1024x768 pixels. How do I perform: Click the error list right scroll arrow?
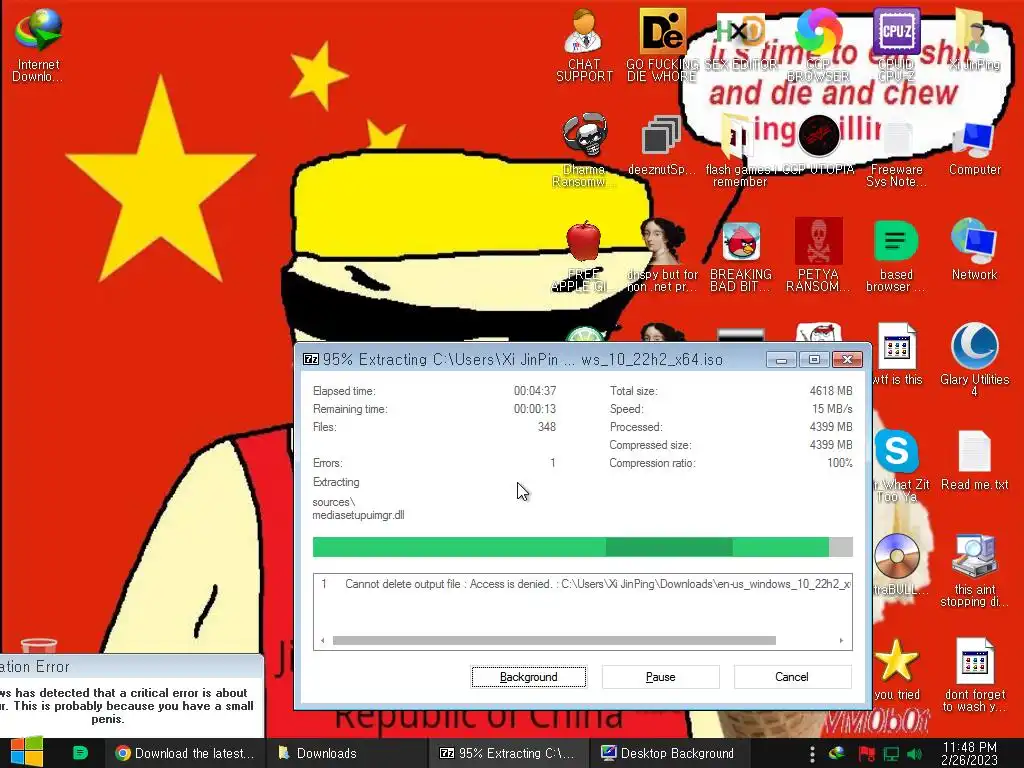[841, 641]
